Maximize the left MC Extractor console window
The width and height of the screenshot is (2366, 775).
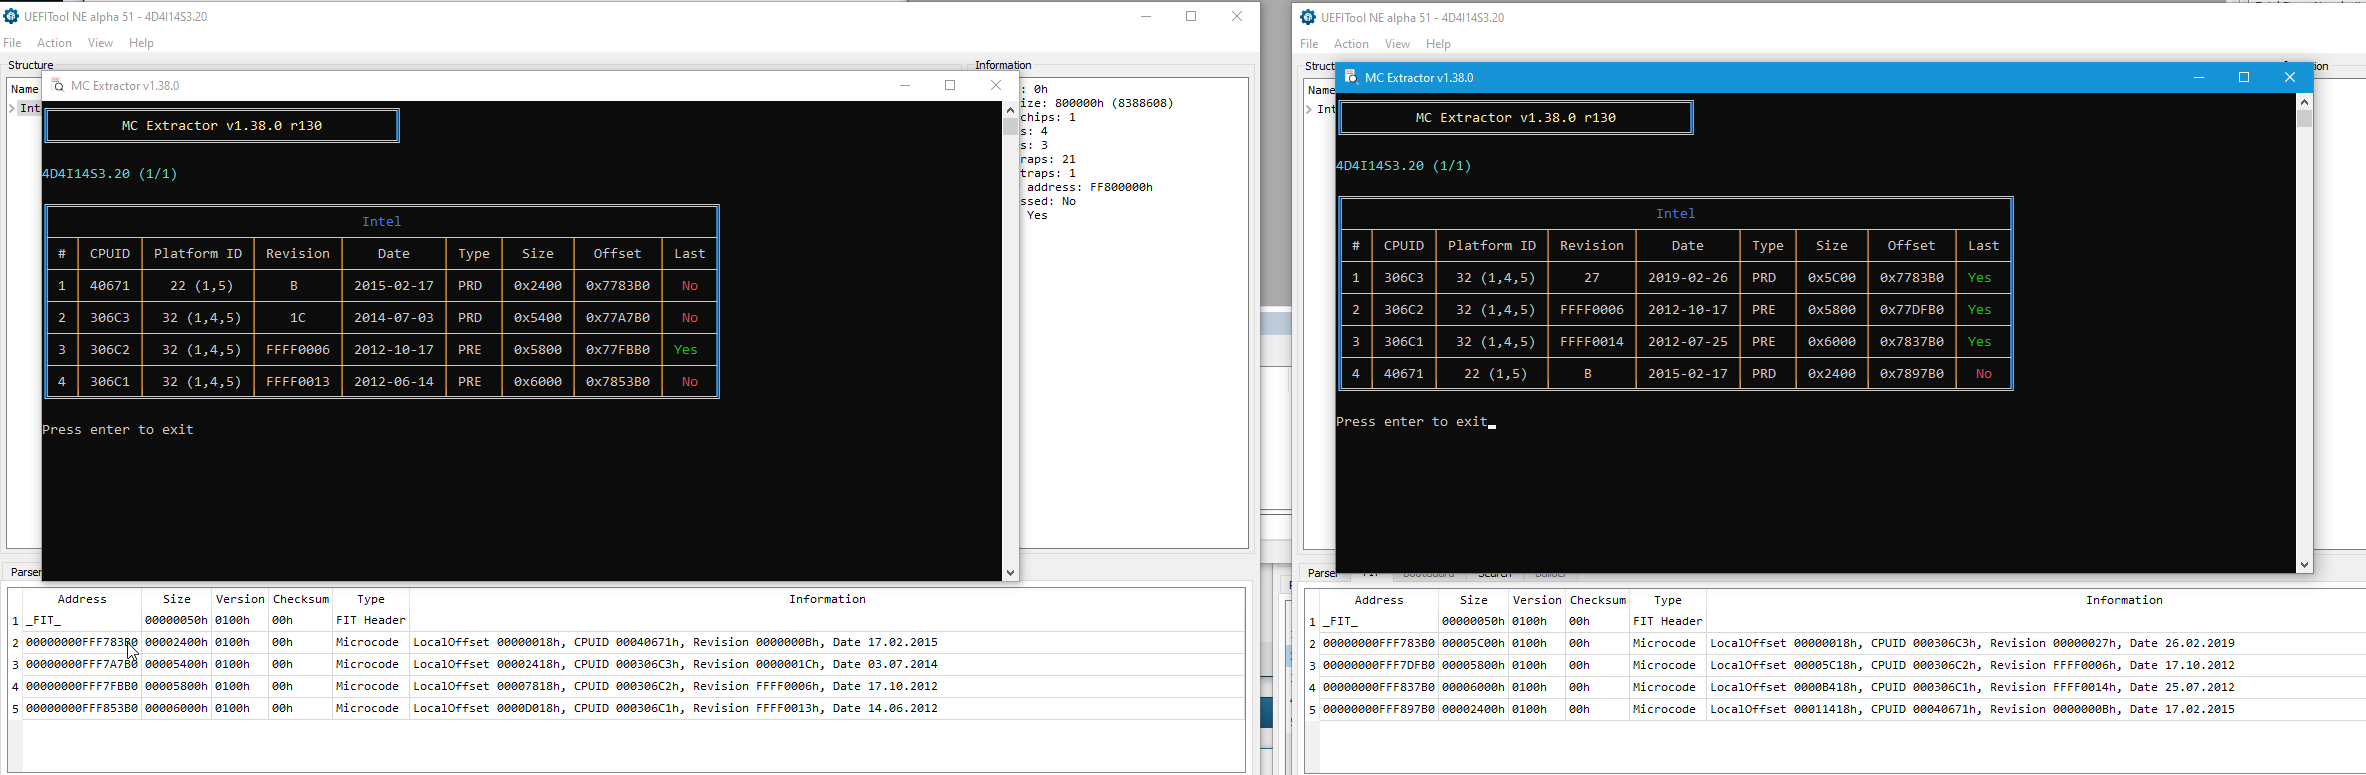click(x=950, y=85)
